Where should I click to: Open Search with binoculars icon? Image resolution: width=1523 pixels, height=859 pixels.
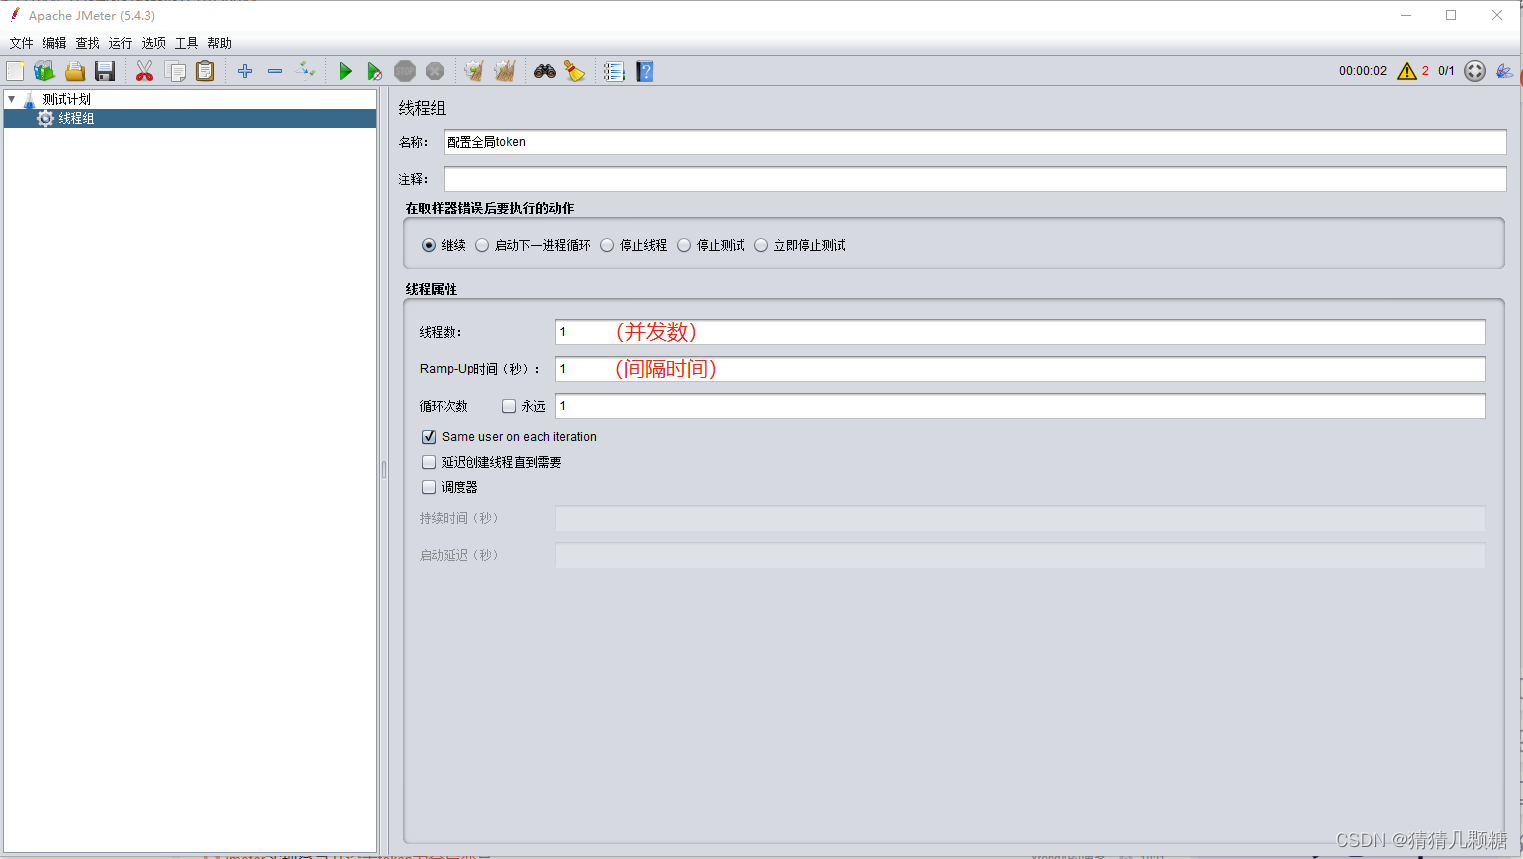point(545,71)
